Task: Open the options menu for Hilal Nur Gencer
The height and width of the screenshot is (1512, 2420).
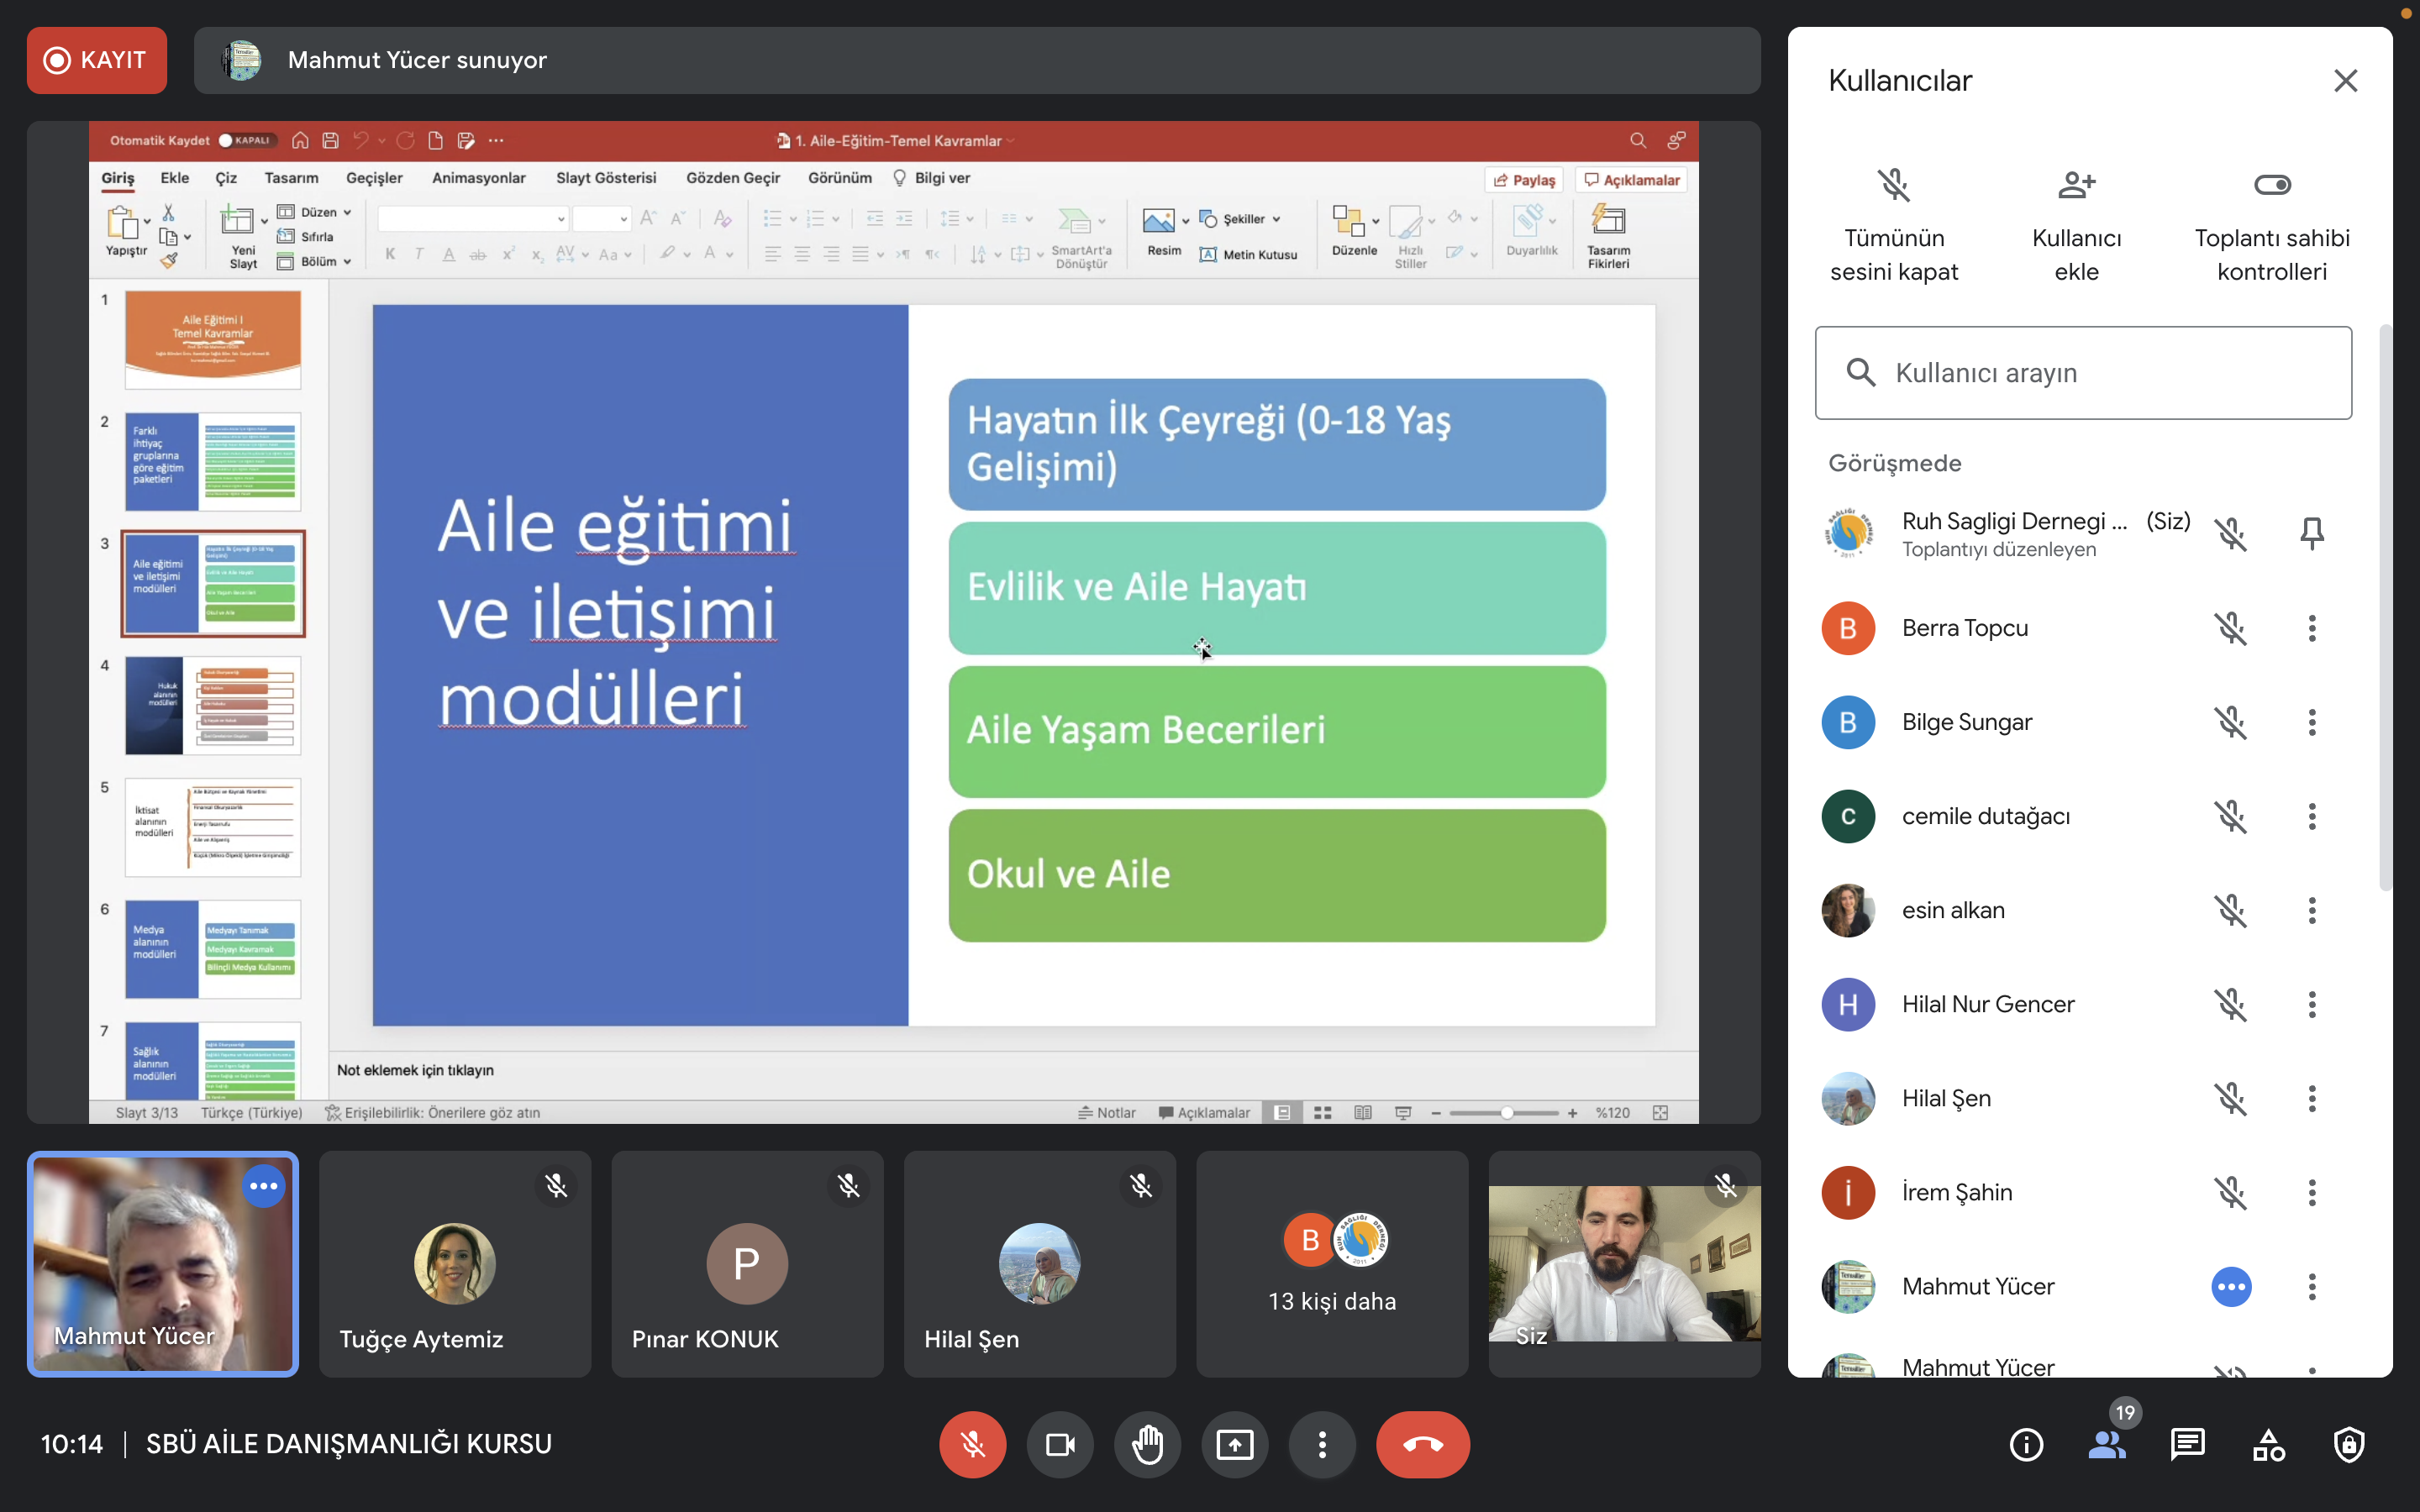Action: [x=2311, y=1004]
